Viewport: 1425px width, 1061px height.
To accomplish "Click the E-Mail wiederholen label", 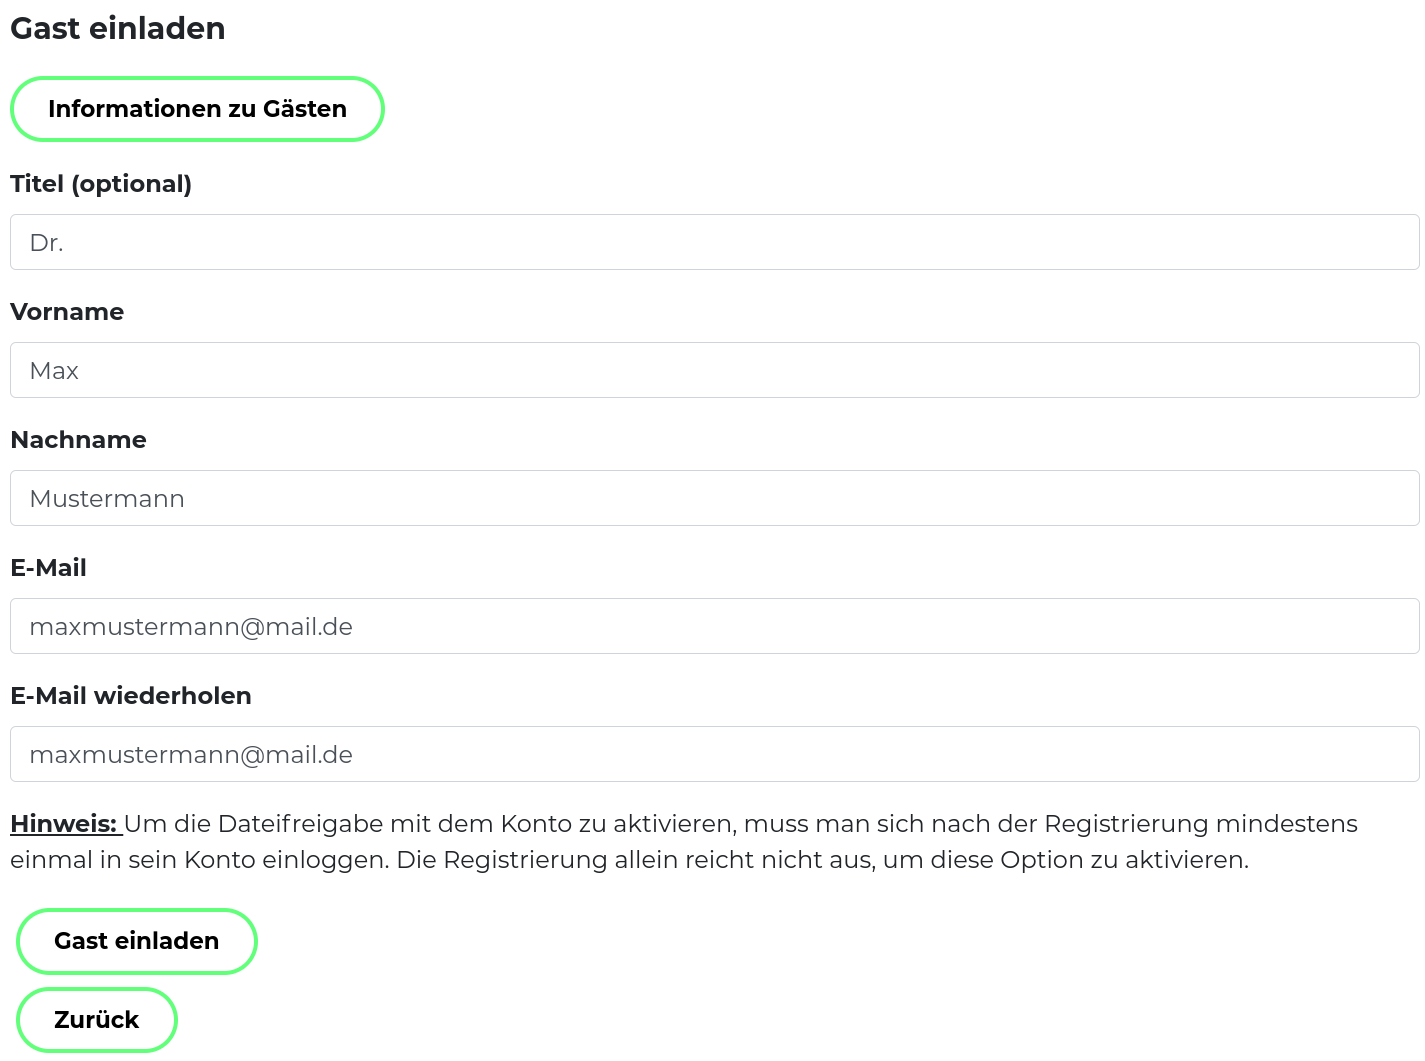I will (x=131, y=696).
